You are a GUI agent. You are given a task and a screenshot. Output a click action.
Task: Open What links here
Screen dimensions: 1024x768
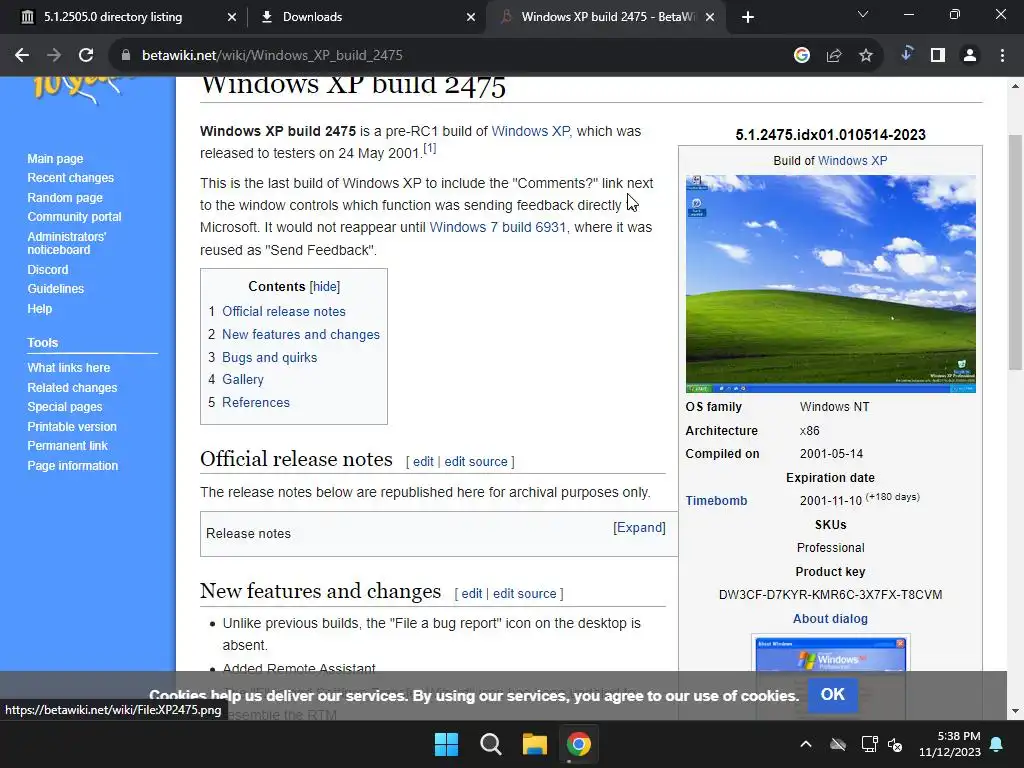coord(69,368)
